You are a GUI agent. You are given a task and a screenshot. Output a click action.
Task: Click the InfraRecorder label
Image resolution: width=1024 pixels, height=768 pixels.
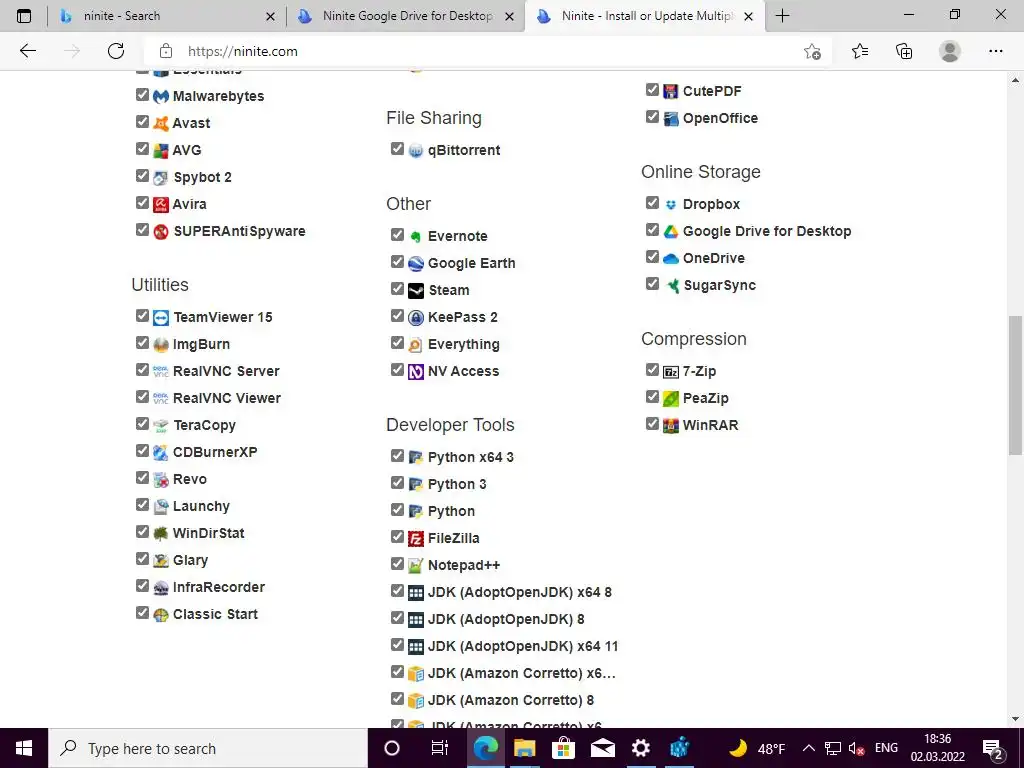[x=219, y=587]
